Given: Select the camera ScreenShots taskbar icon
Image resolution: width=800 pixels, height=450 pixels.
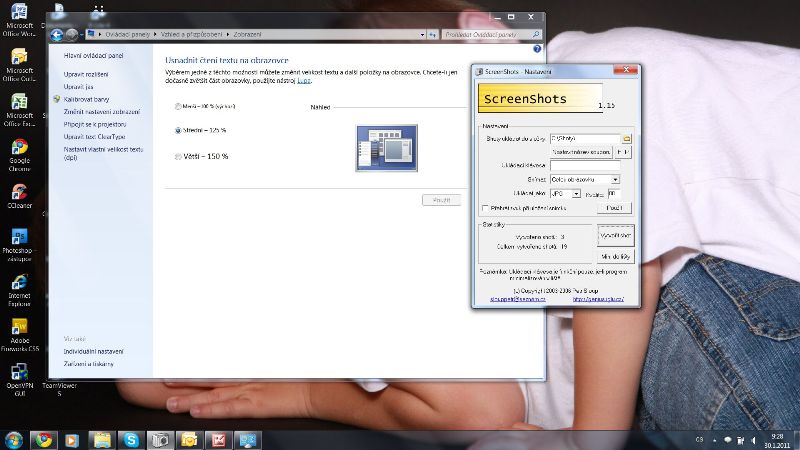Looking at the screenshot, I should [160, 440].
